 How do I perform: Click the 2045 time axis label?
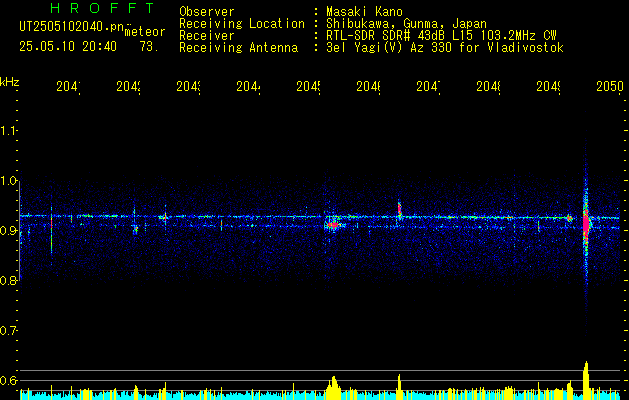pos(308,86)
